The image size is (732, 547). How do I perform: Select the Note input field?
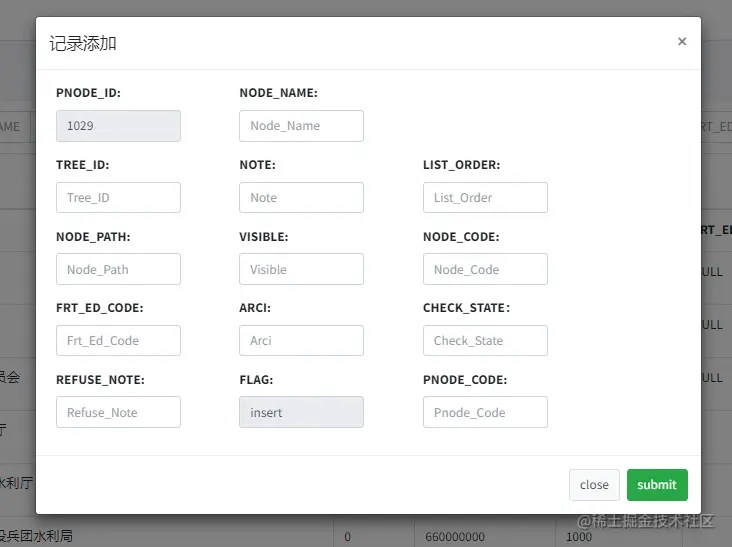(301, 198)
